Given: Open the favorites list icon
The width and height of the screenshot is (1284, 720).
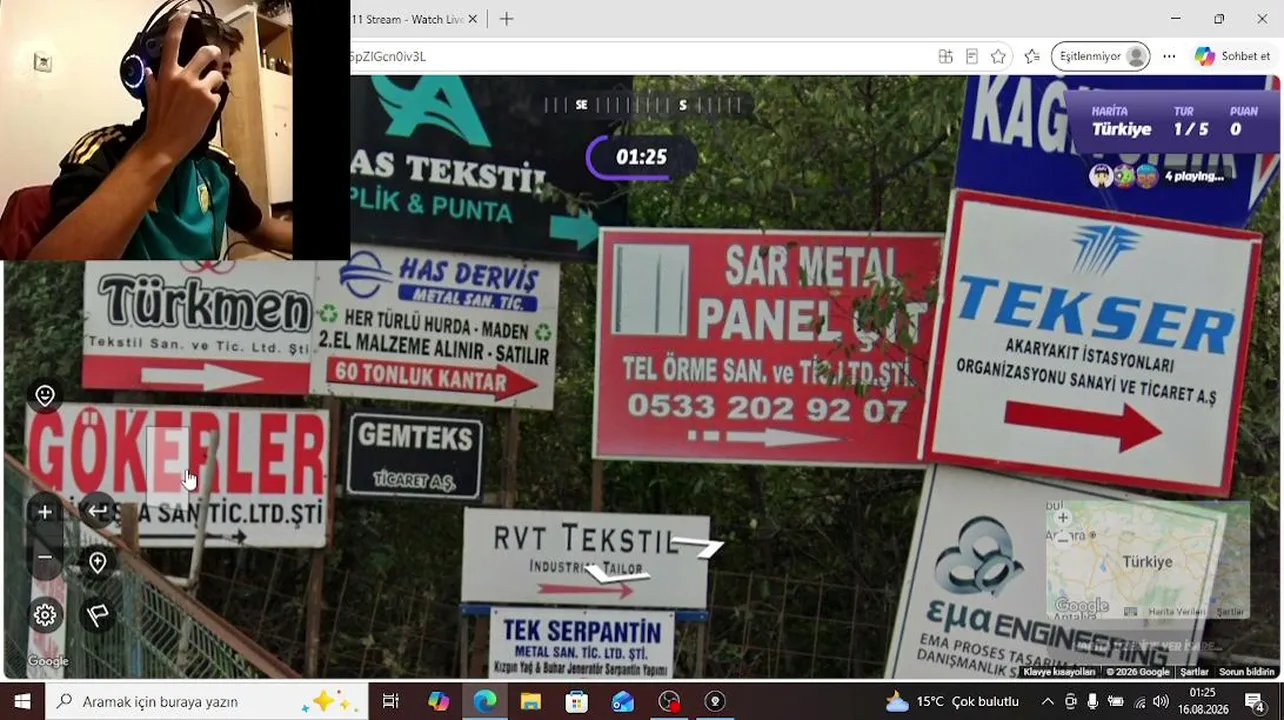Looking at the screenshot, I should [1032, 56].
